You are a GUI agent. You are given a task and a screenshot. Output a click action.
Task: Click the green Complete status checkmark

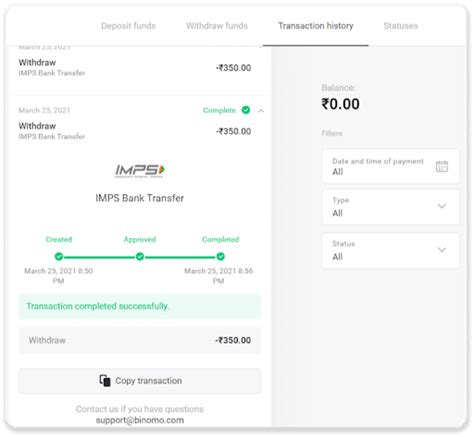246,110
